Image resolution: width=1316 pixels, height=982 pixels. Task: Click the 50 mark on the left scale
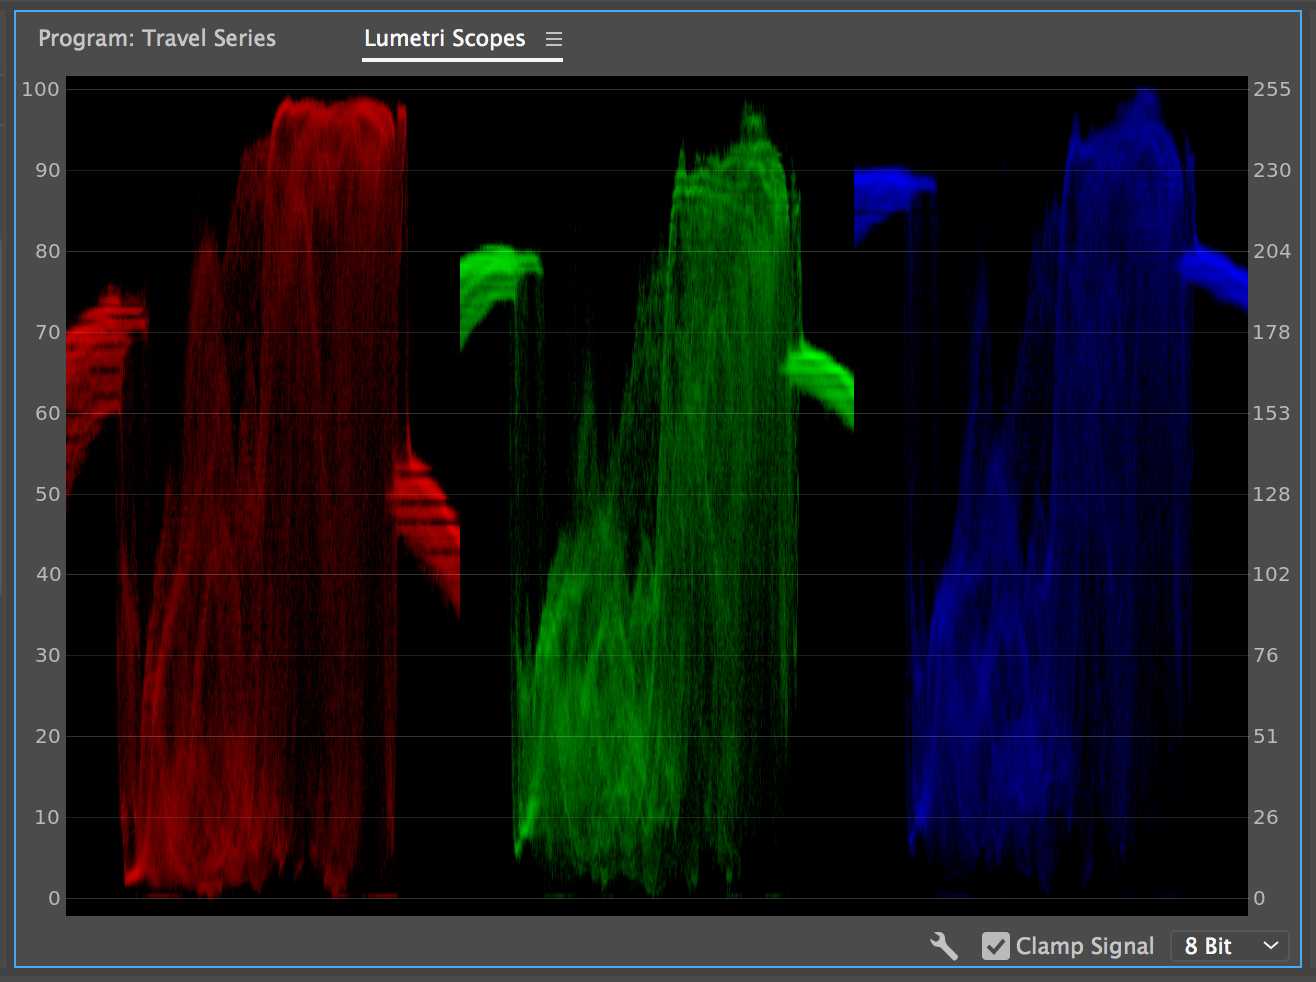tap(47, 494)
